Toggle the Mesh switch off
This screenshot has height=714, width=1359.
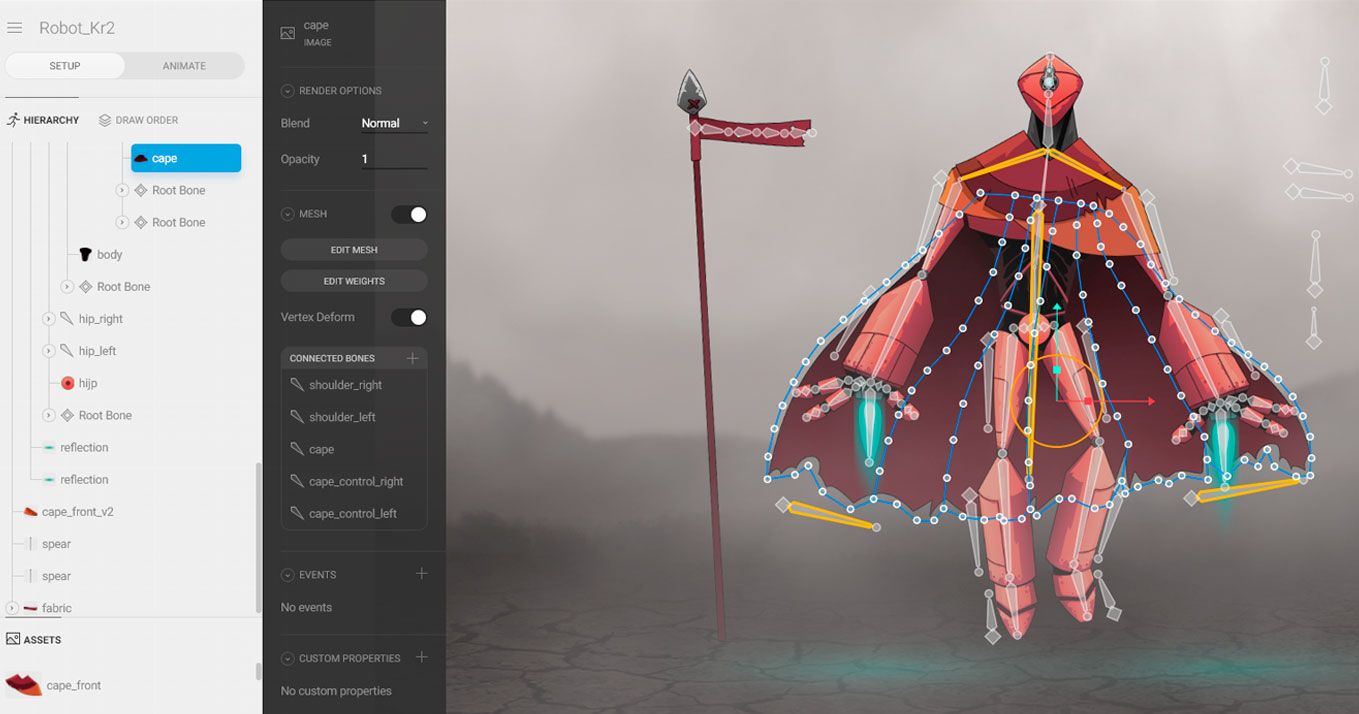(x=409, y=214)
